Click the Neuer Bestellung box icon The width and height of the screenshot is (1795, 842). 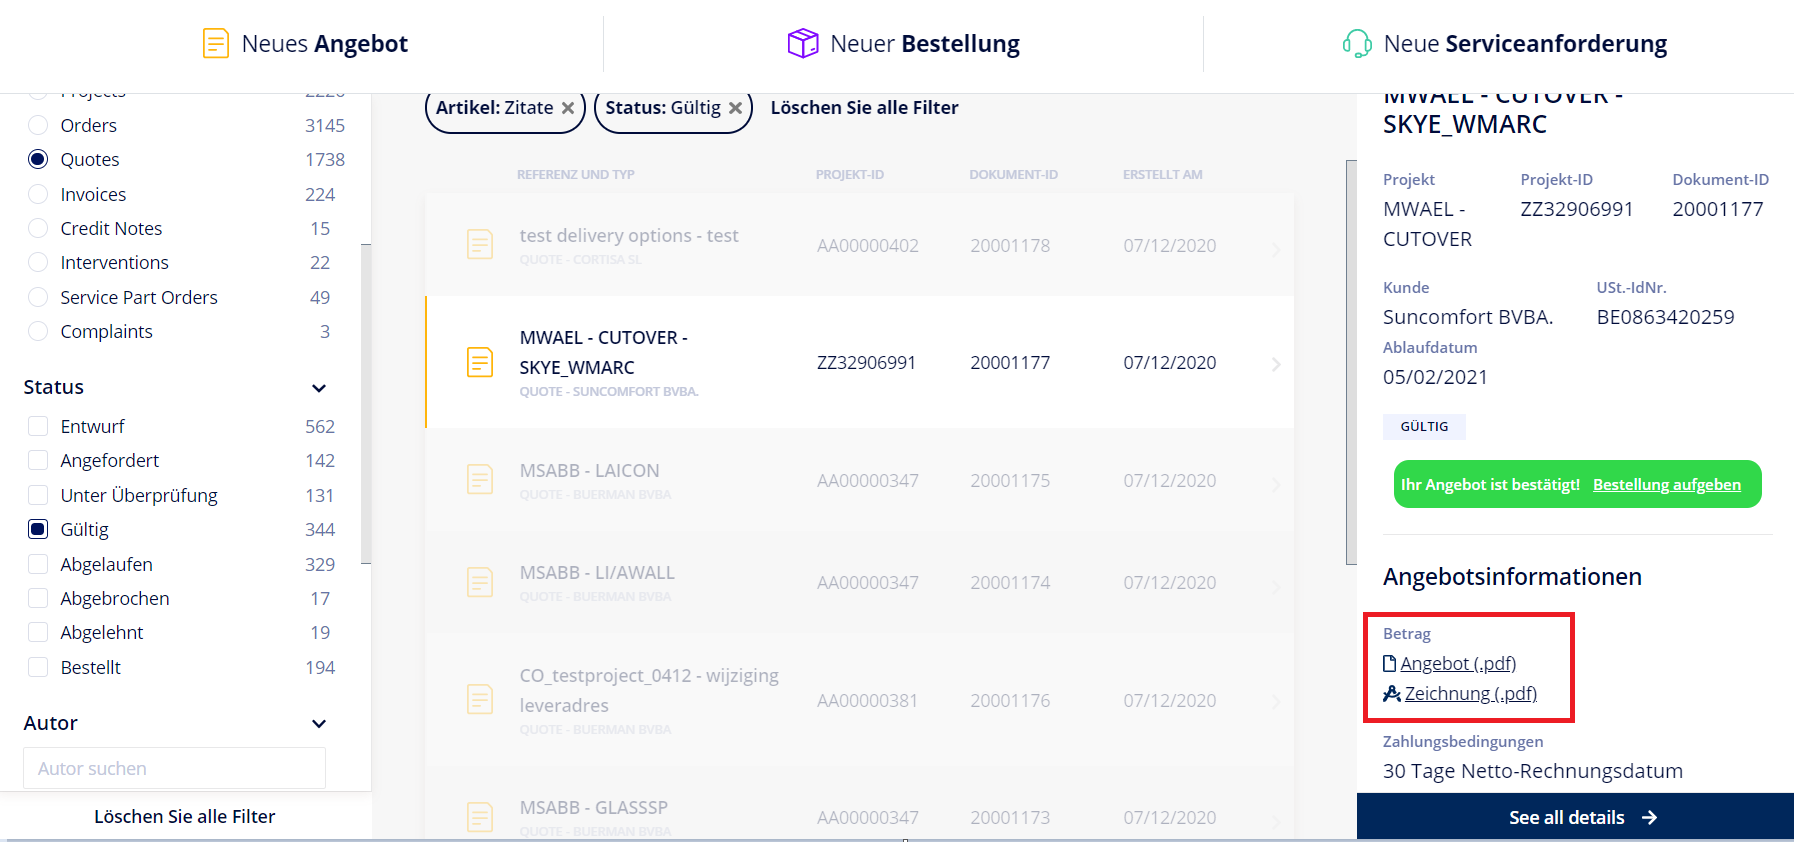tap(803, 44)
